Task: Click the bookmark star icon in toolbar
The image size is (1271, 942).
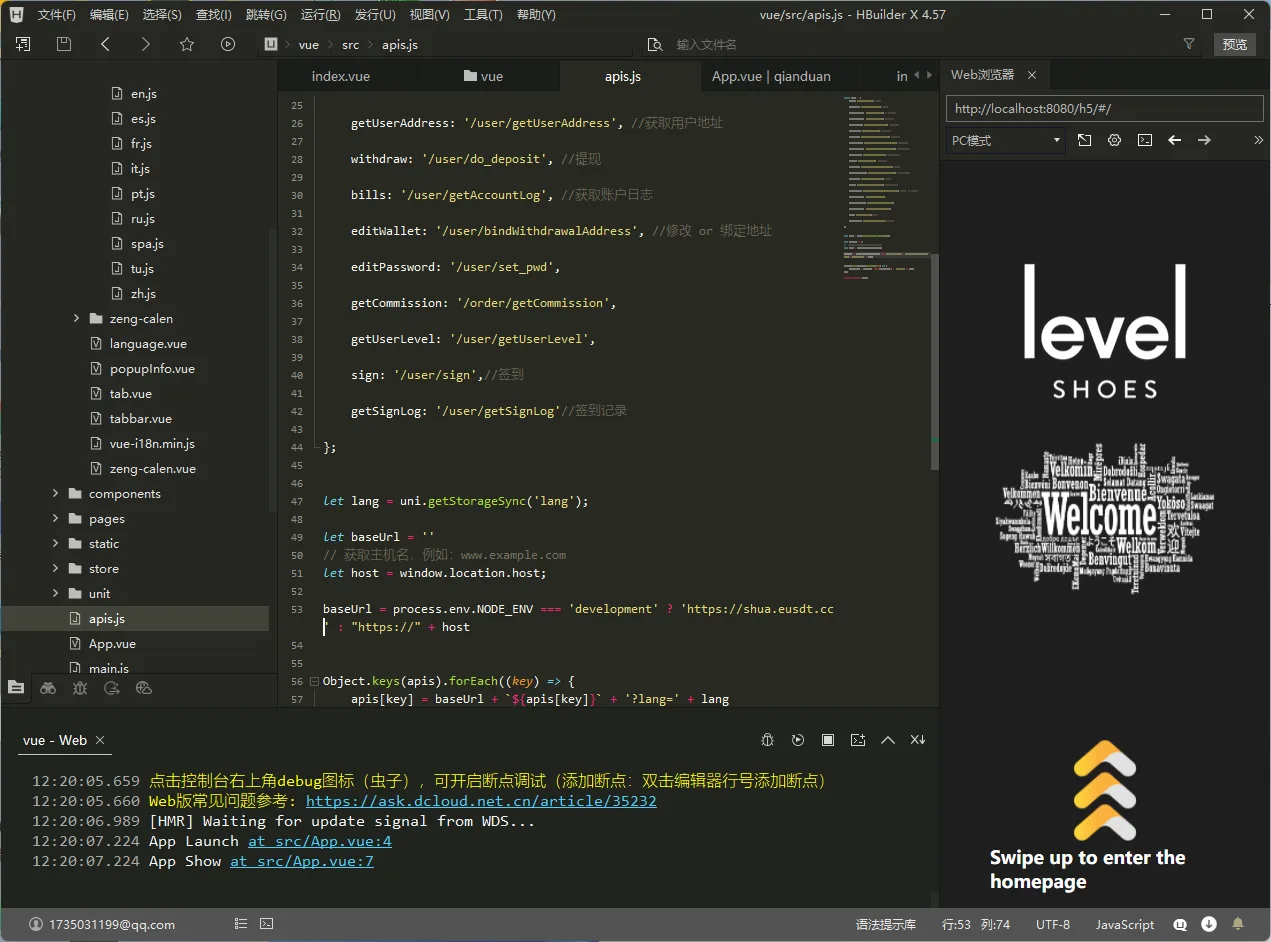Action: (187, 44)
